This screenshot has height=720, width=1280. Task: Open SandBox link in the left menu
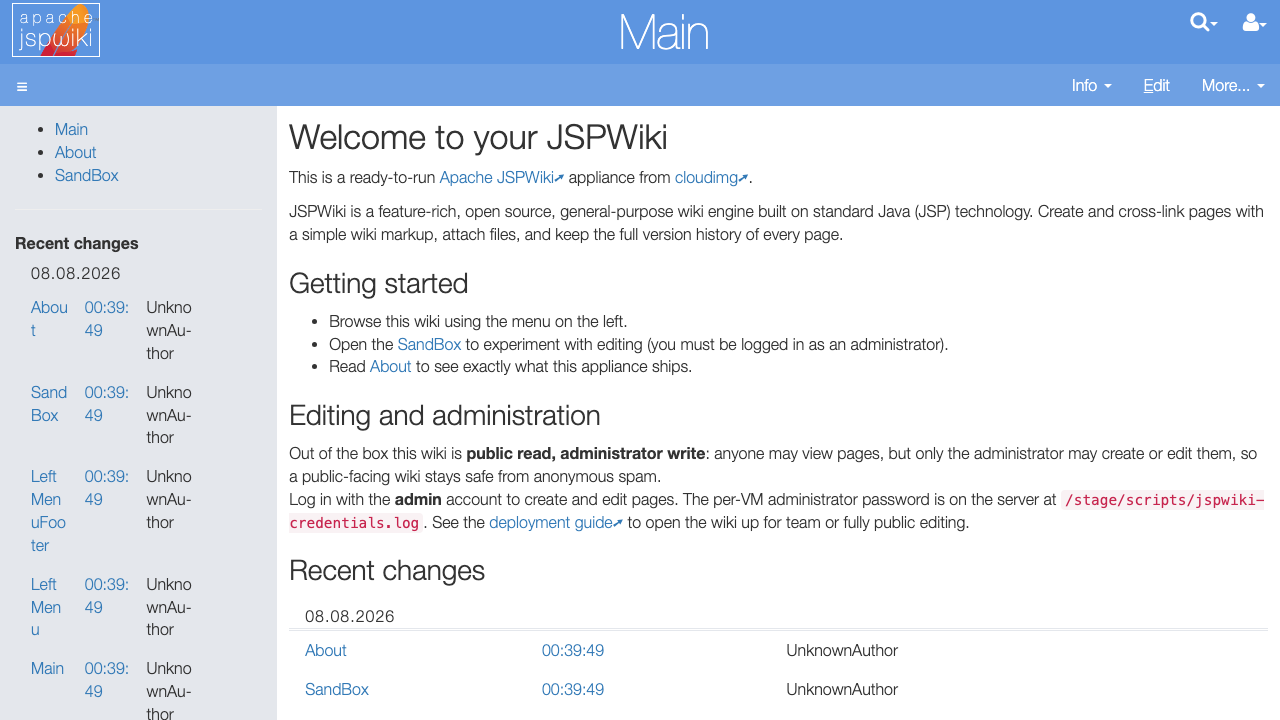86,175
